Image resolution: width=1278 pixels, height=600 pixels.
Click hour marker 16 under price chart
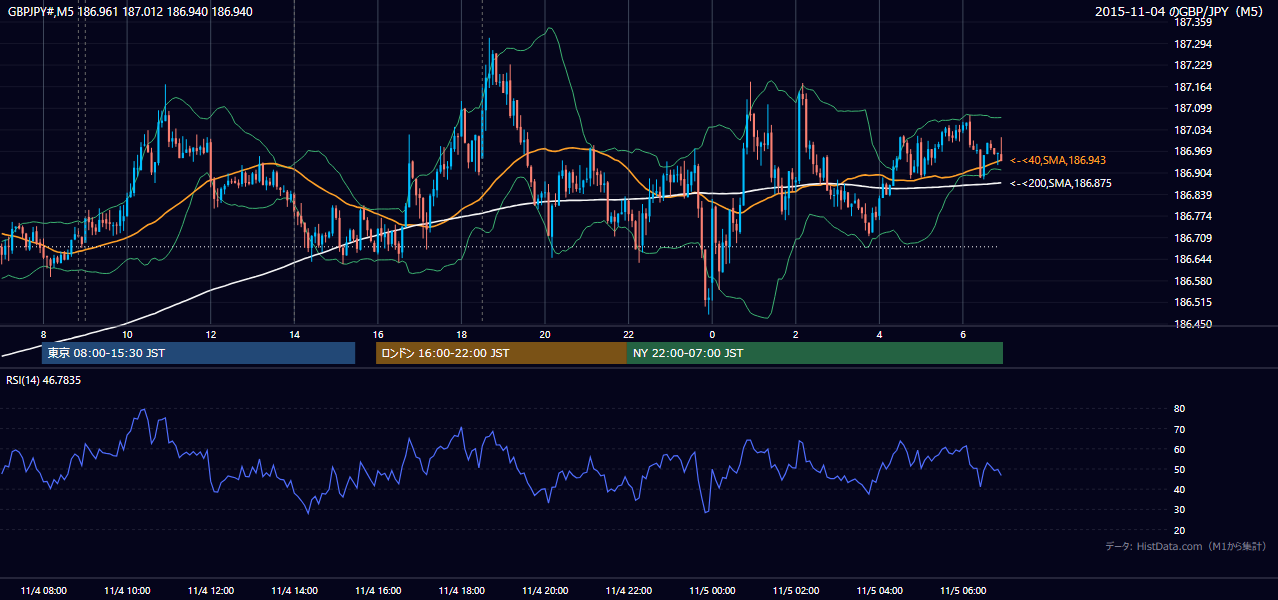(377, 334)
